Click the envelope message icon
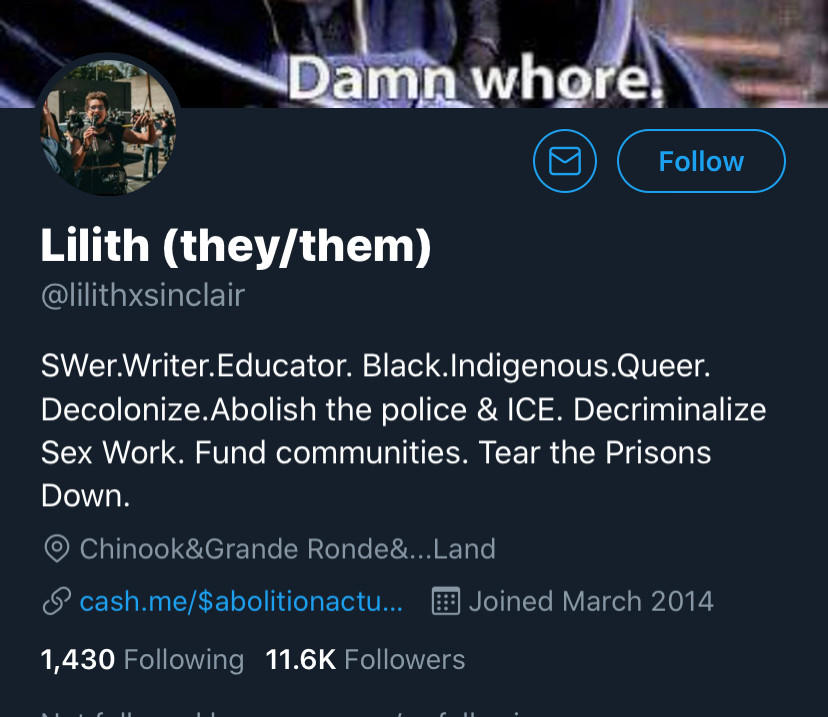828x717 pixels. pyautogui.click(x=564, y=161)
